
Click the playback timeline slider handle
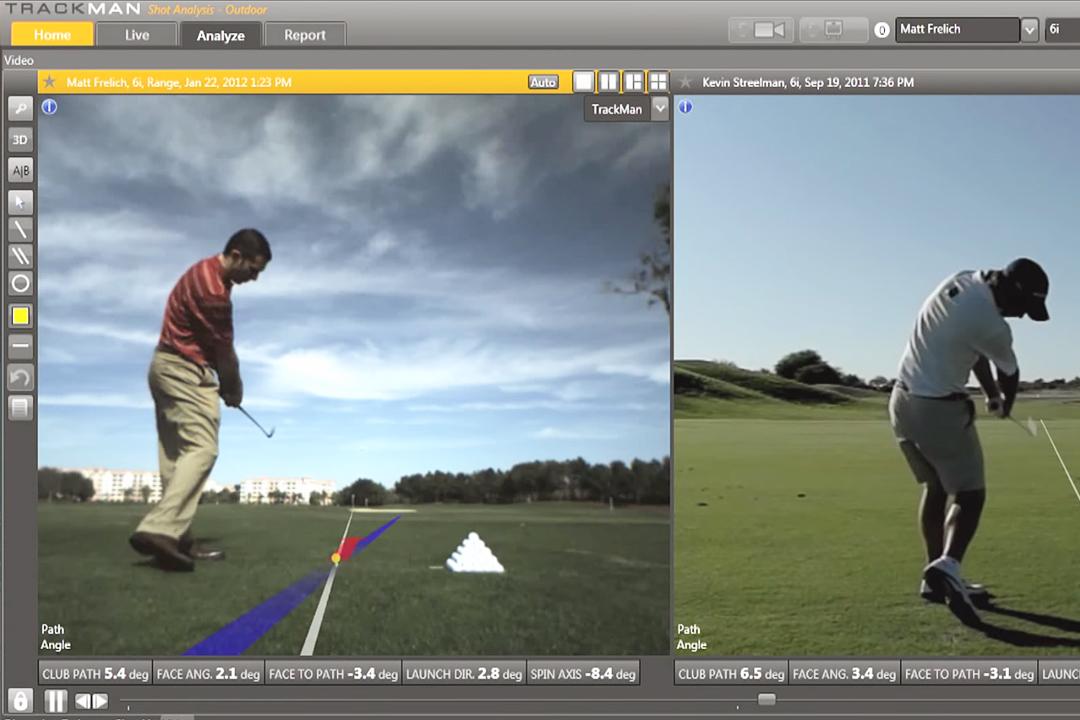tap(767, 699)
